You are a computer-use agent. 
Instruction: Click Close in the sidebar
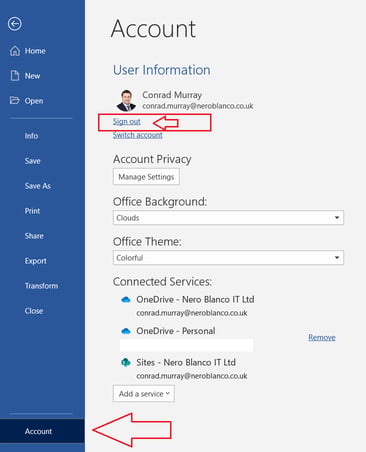34,311
